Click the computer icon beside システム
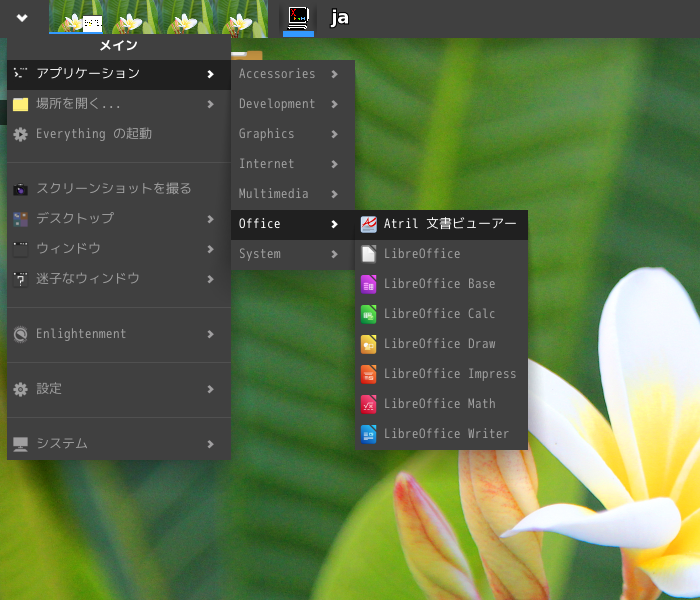The width and height of the screenshot is (700, 600). tap(20, 444)
